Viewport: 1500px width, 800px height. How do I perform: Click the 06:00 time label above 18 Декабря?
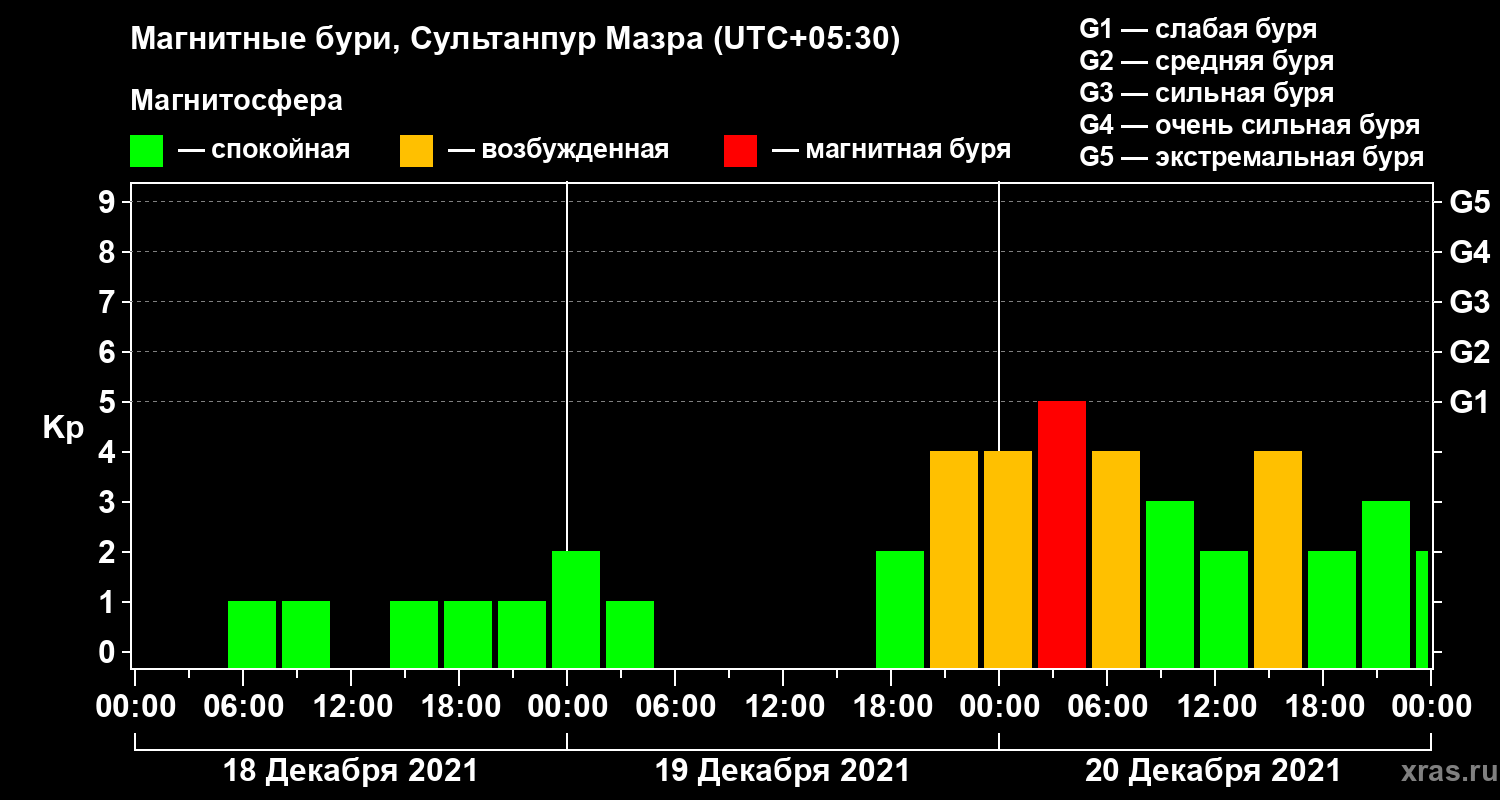[x=243, y=707]
